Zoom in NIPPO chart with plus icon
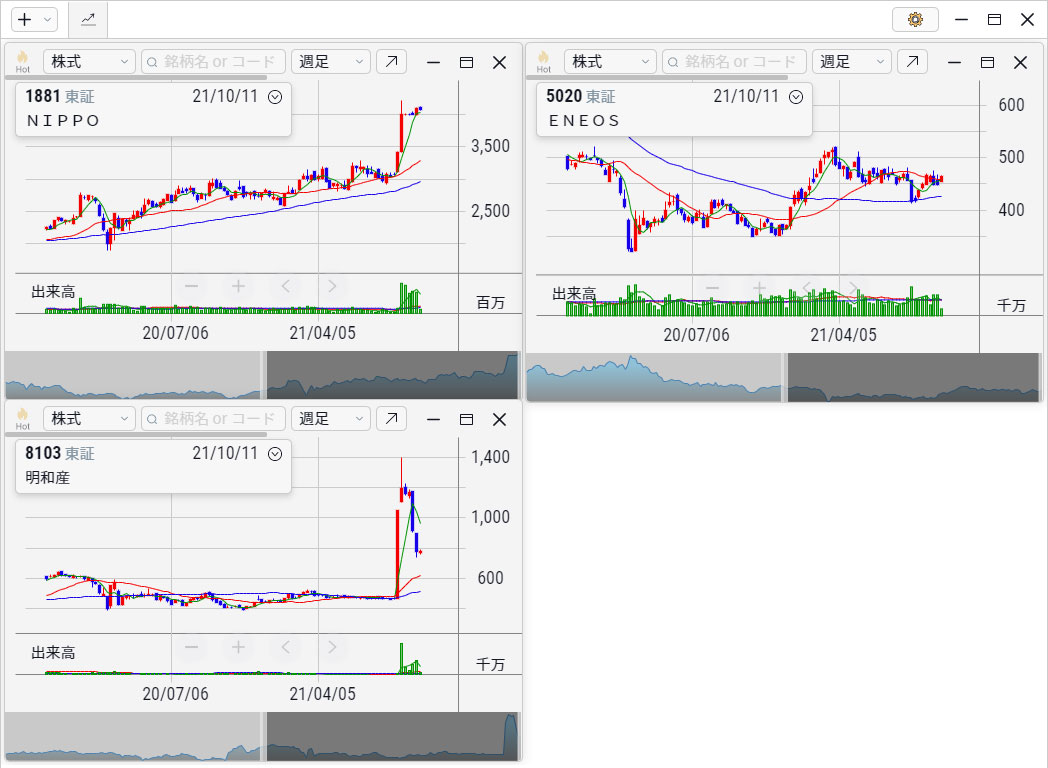This screenshot has width=1048, height=768. (238, 286)
